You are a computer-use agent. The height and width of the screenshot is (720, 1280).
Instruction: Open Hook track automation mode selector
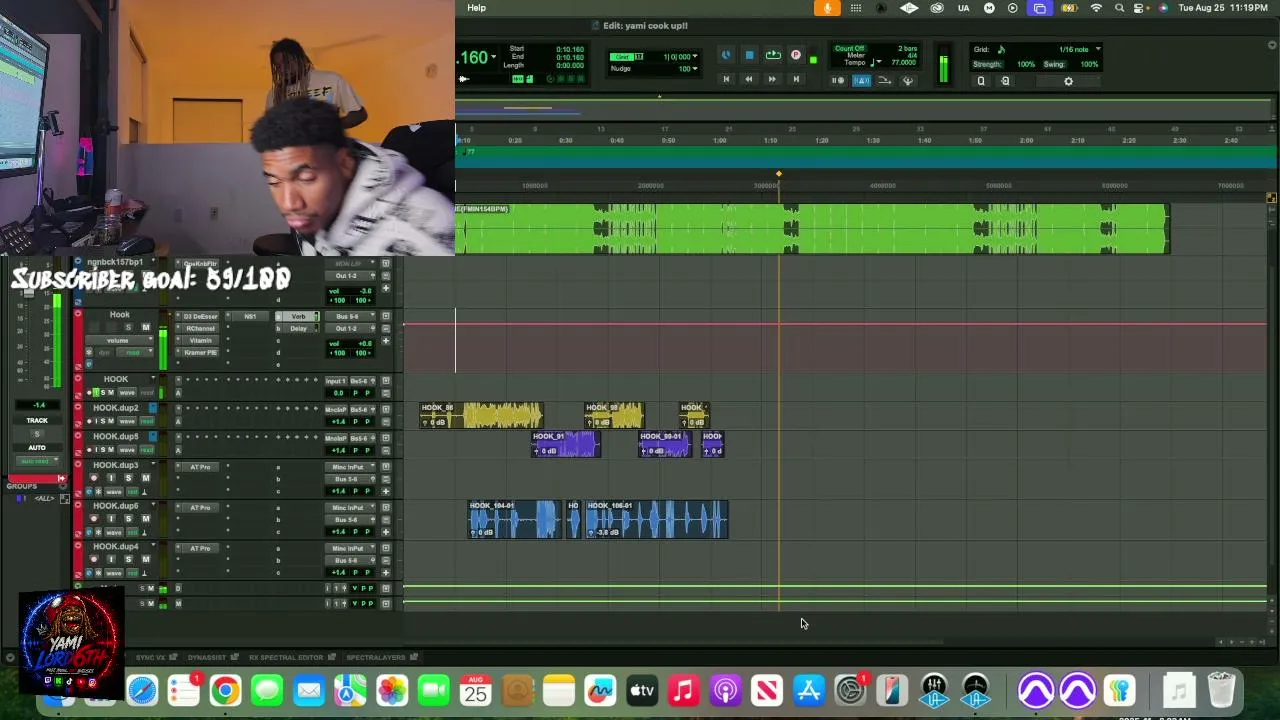pos(133,352)
